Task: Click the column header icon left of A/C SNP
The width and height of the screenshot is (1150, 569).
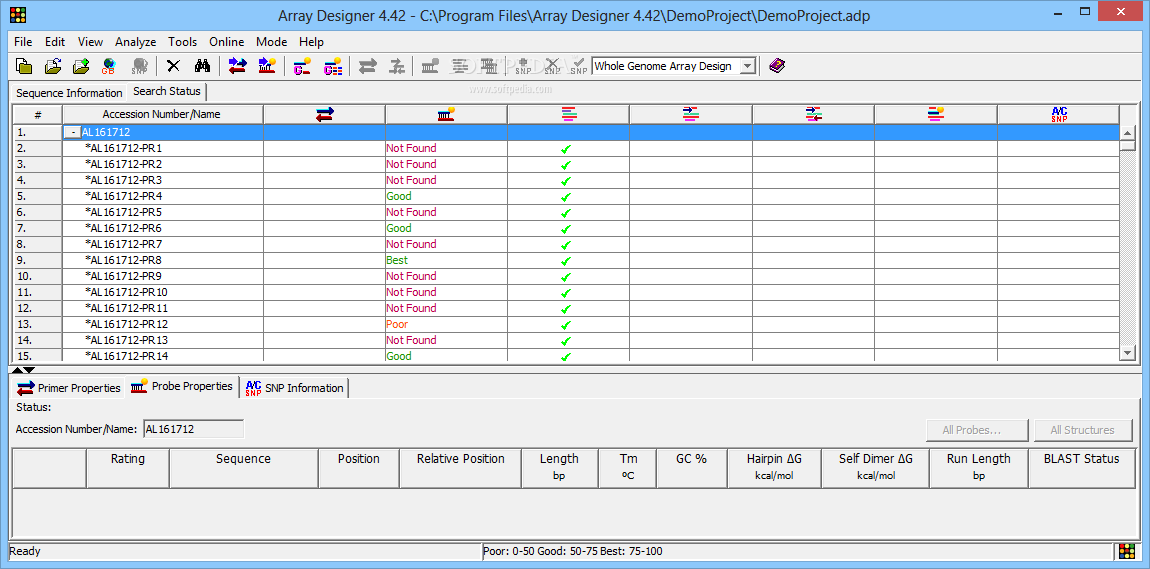Action: click(x=935, y=114)
